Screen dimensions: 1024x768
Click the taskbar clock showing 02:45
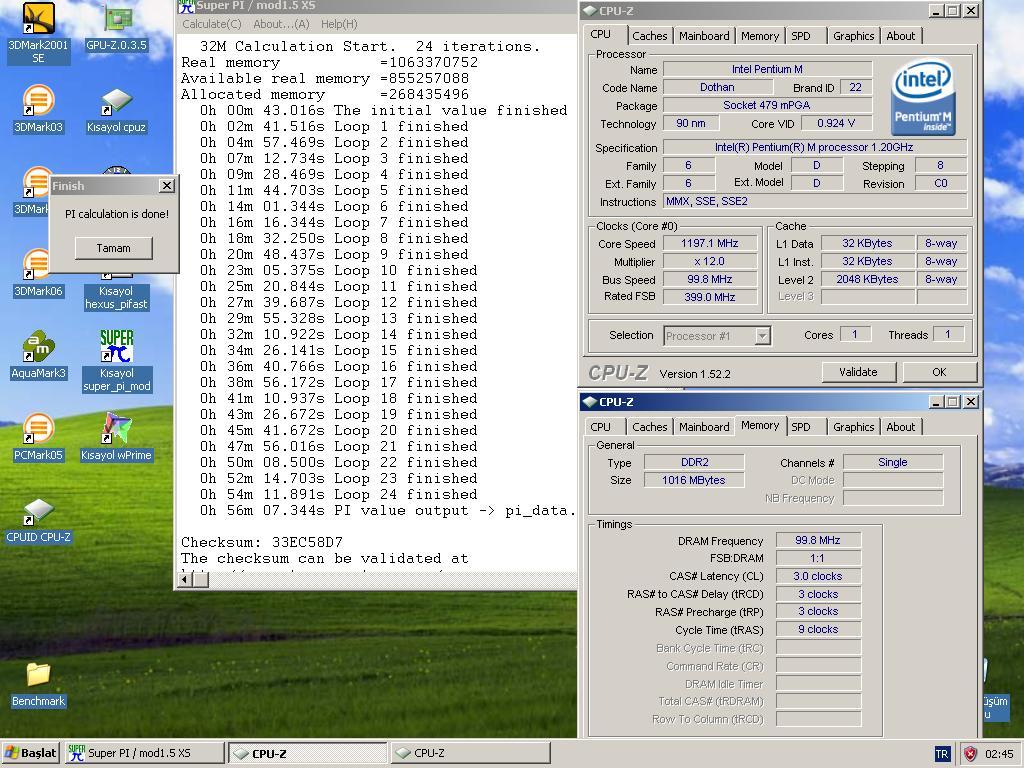point(999,754)
